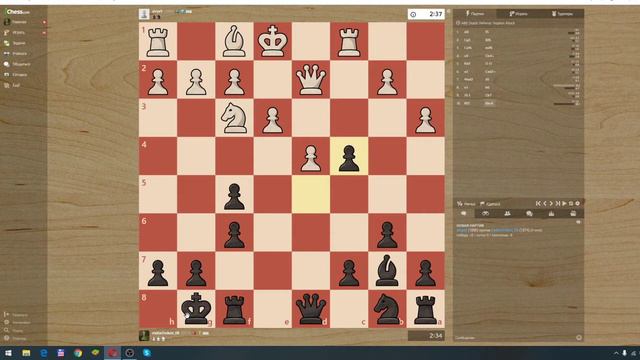Screen dimensions: 640x360
Task: Open File Explorer from the taskbar
Action: click(x=26, y=353)
